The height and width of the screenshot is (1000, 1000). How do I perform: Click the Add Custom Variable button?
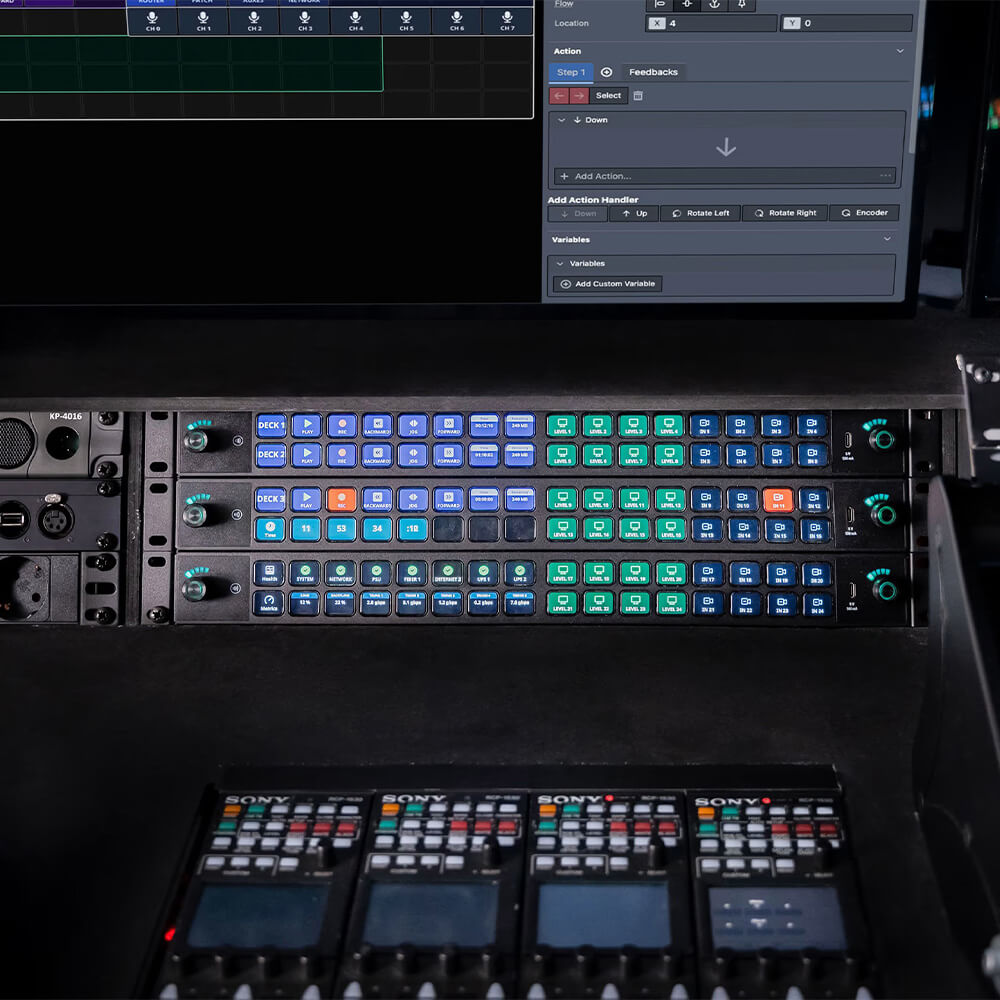[607, 284]
